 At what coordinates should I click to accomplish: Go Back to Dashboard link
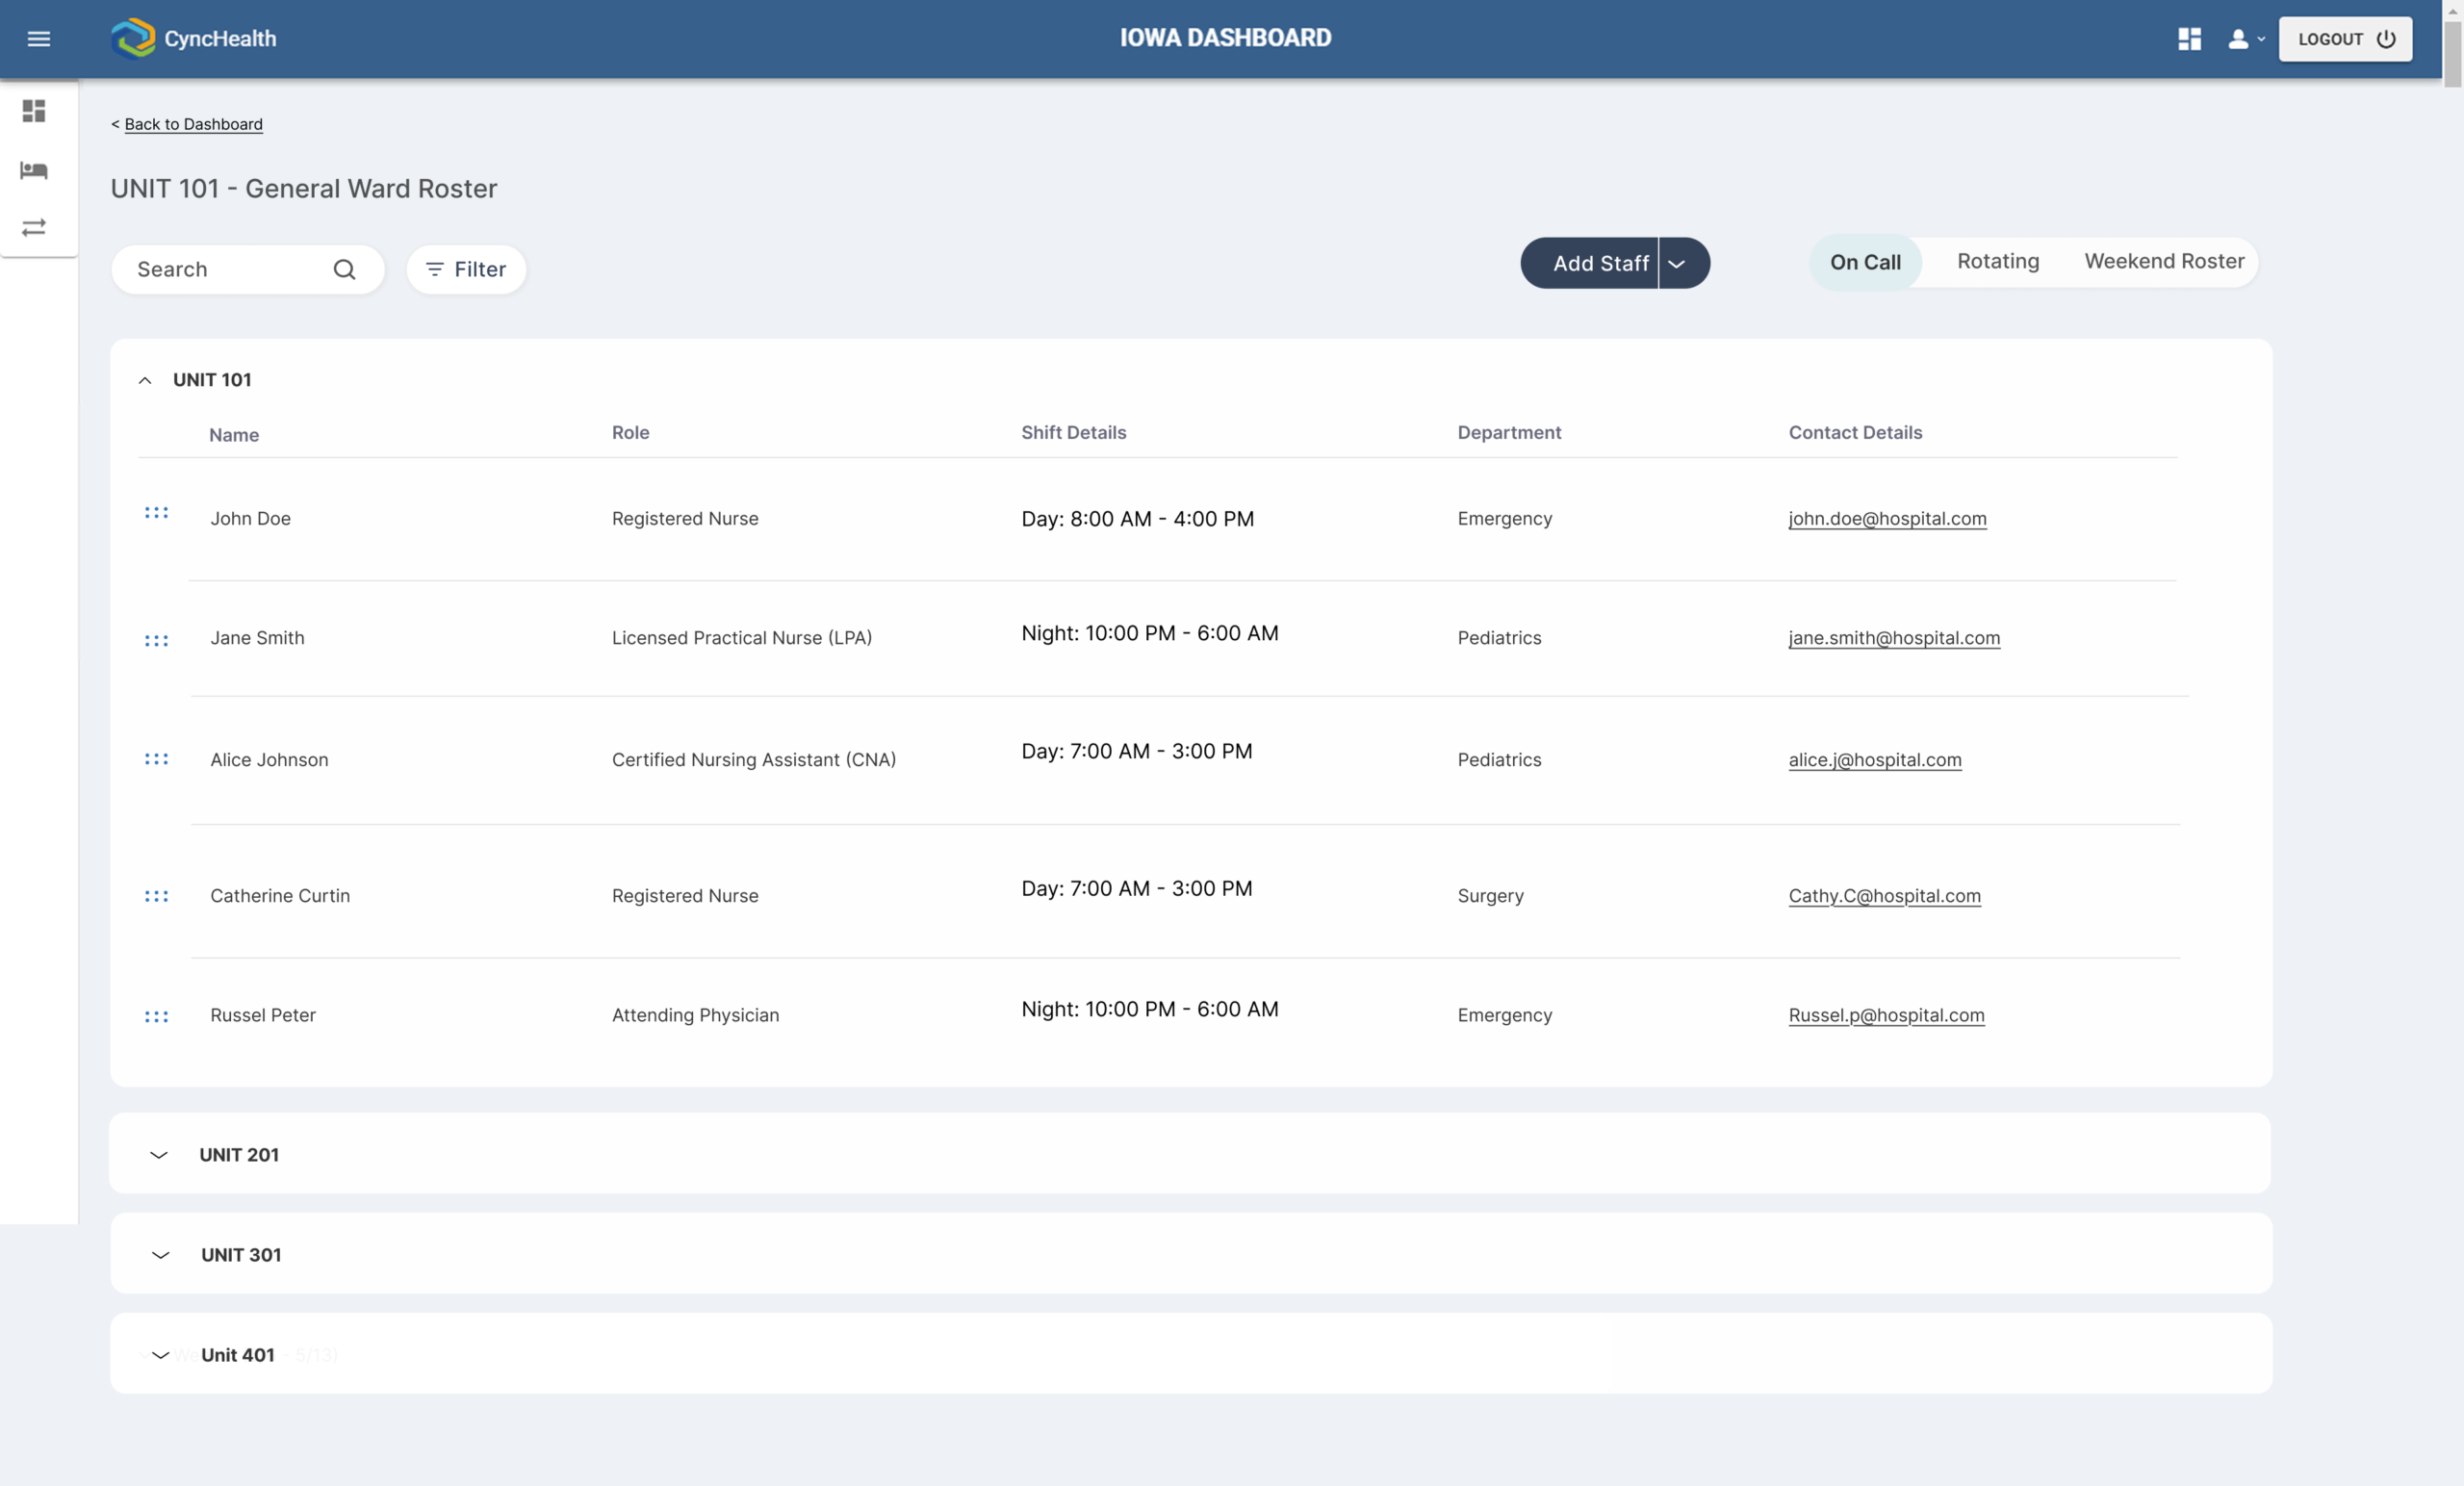pos(193,124)
